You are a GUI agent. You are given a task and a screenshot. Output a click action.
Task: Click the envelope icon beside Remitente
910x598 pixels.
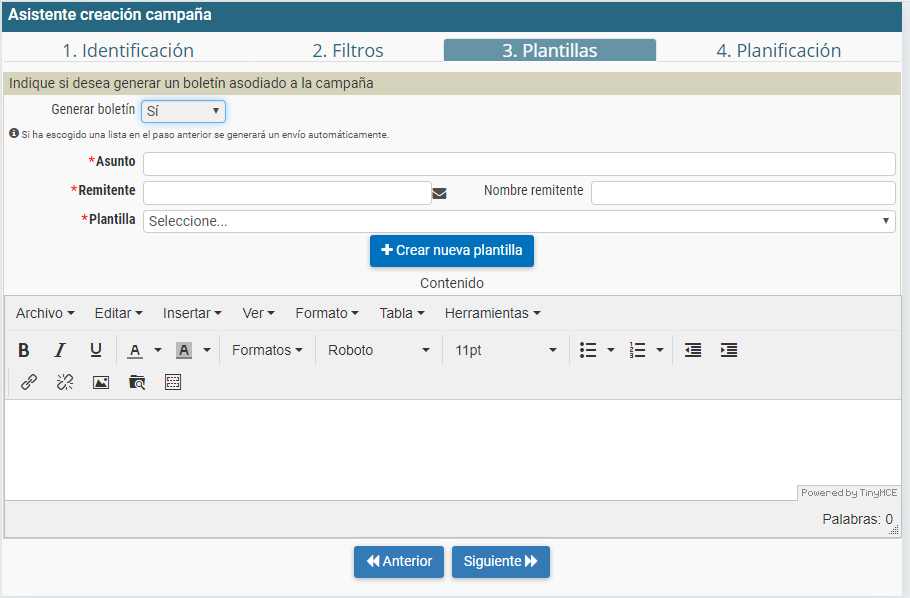(439, 193)
